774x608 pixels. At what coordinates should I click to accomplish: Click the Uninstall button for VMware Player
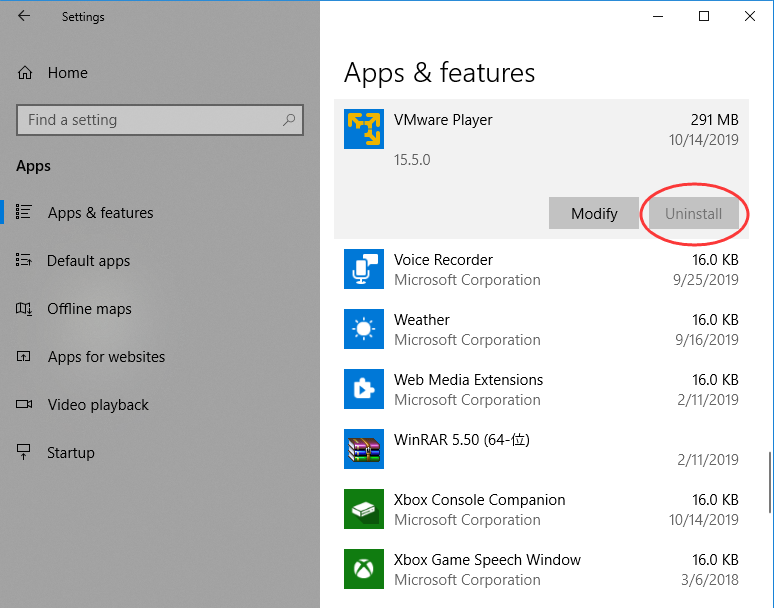pyautogui.click(x=694, y=213)
